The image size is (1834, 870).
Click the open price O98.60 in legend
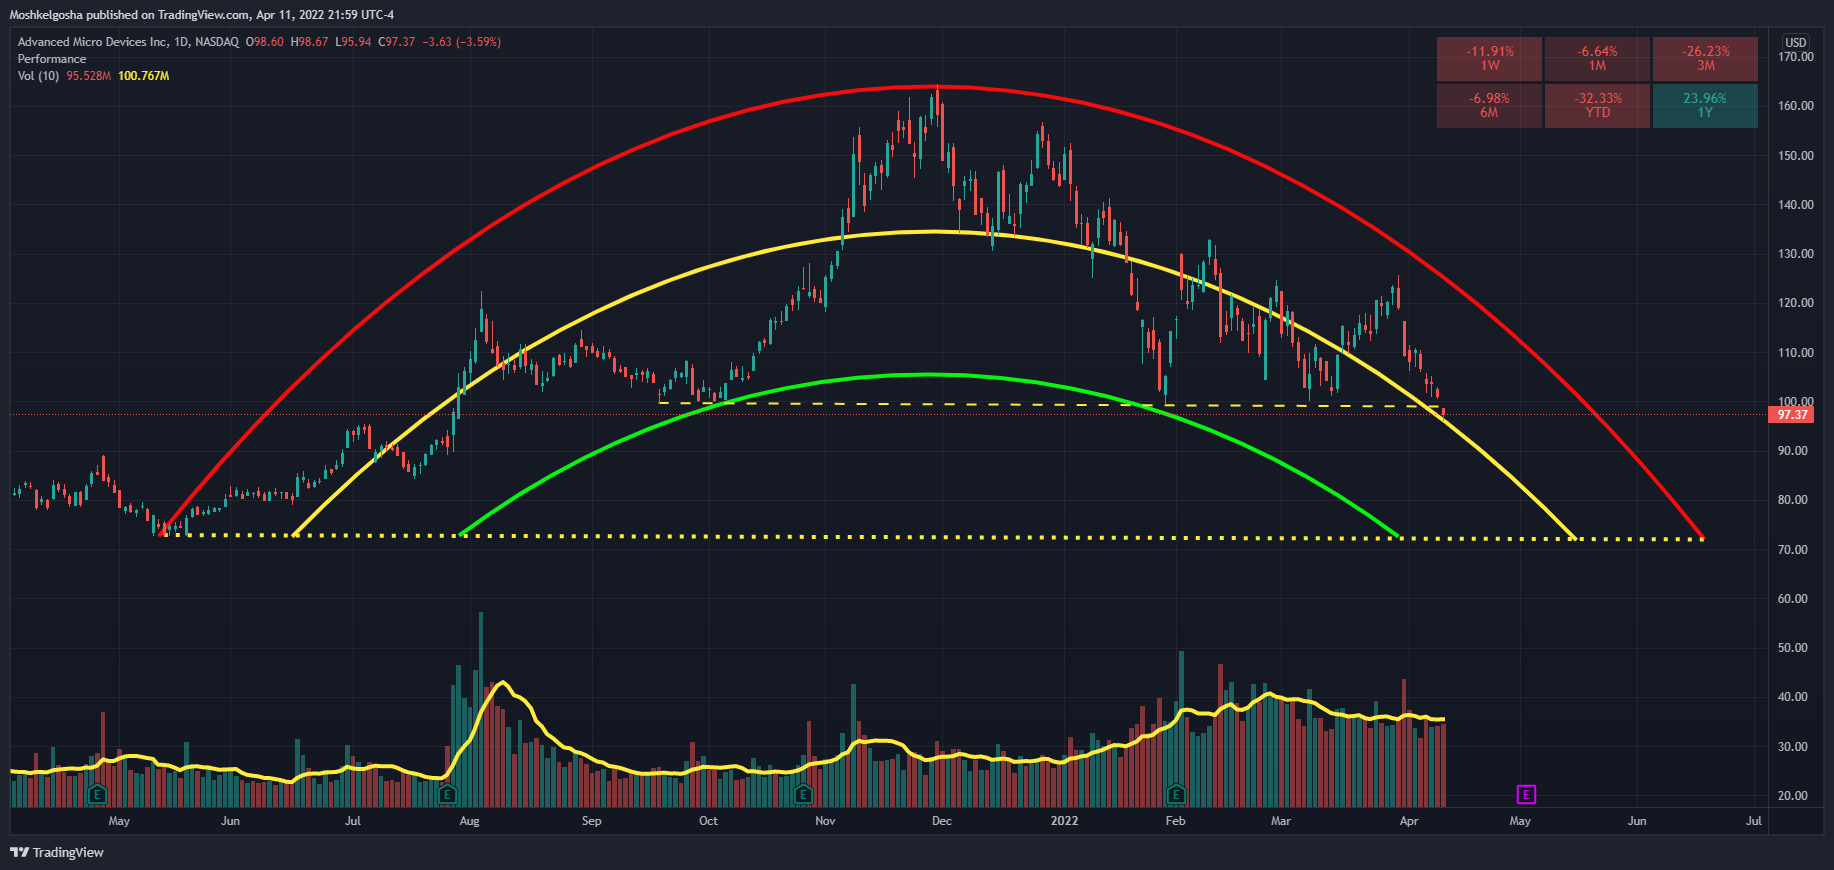[265, 42]
